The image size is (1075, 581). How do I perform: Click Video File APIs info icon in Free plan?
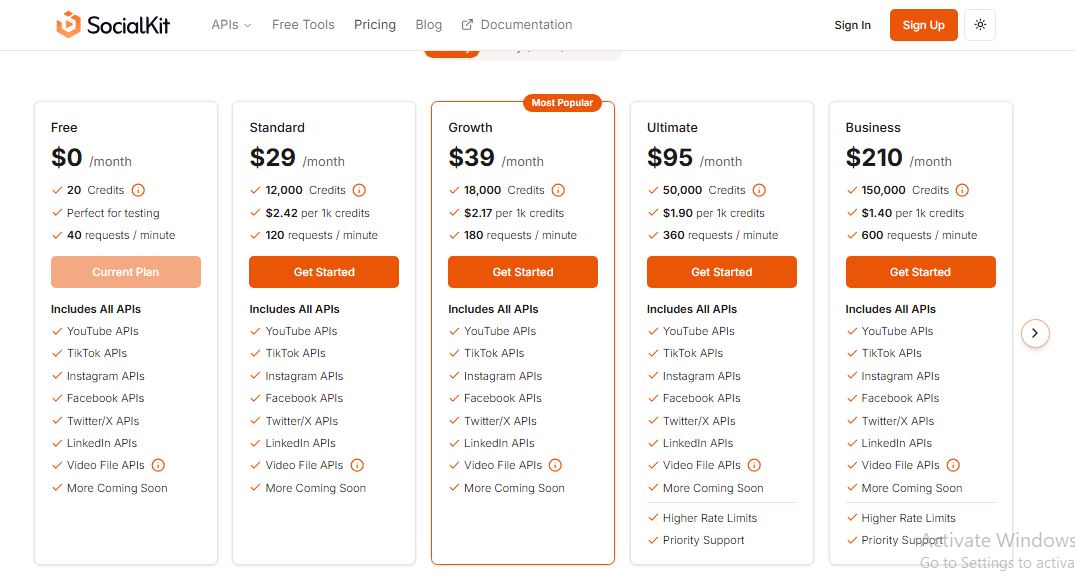(x=158, y=465)
